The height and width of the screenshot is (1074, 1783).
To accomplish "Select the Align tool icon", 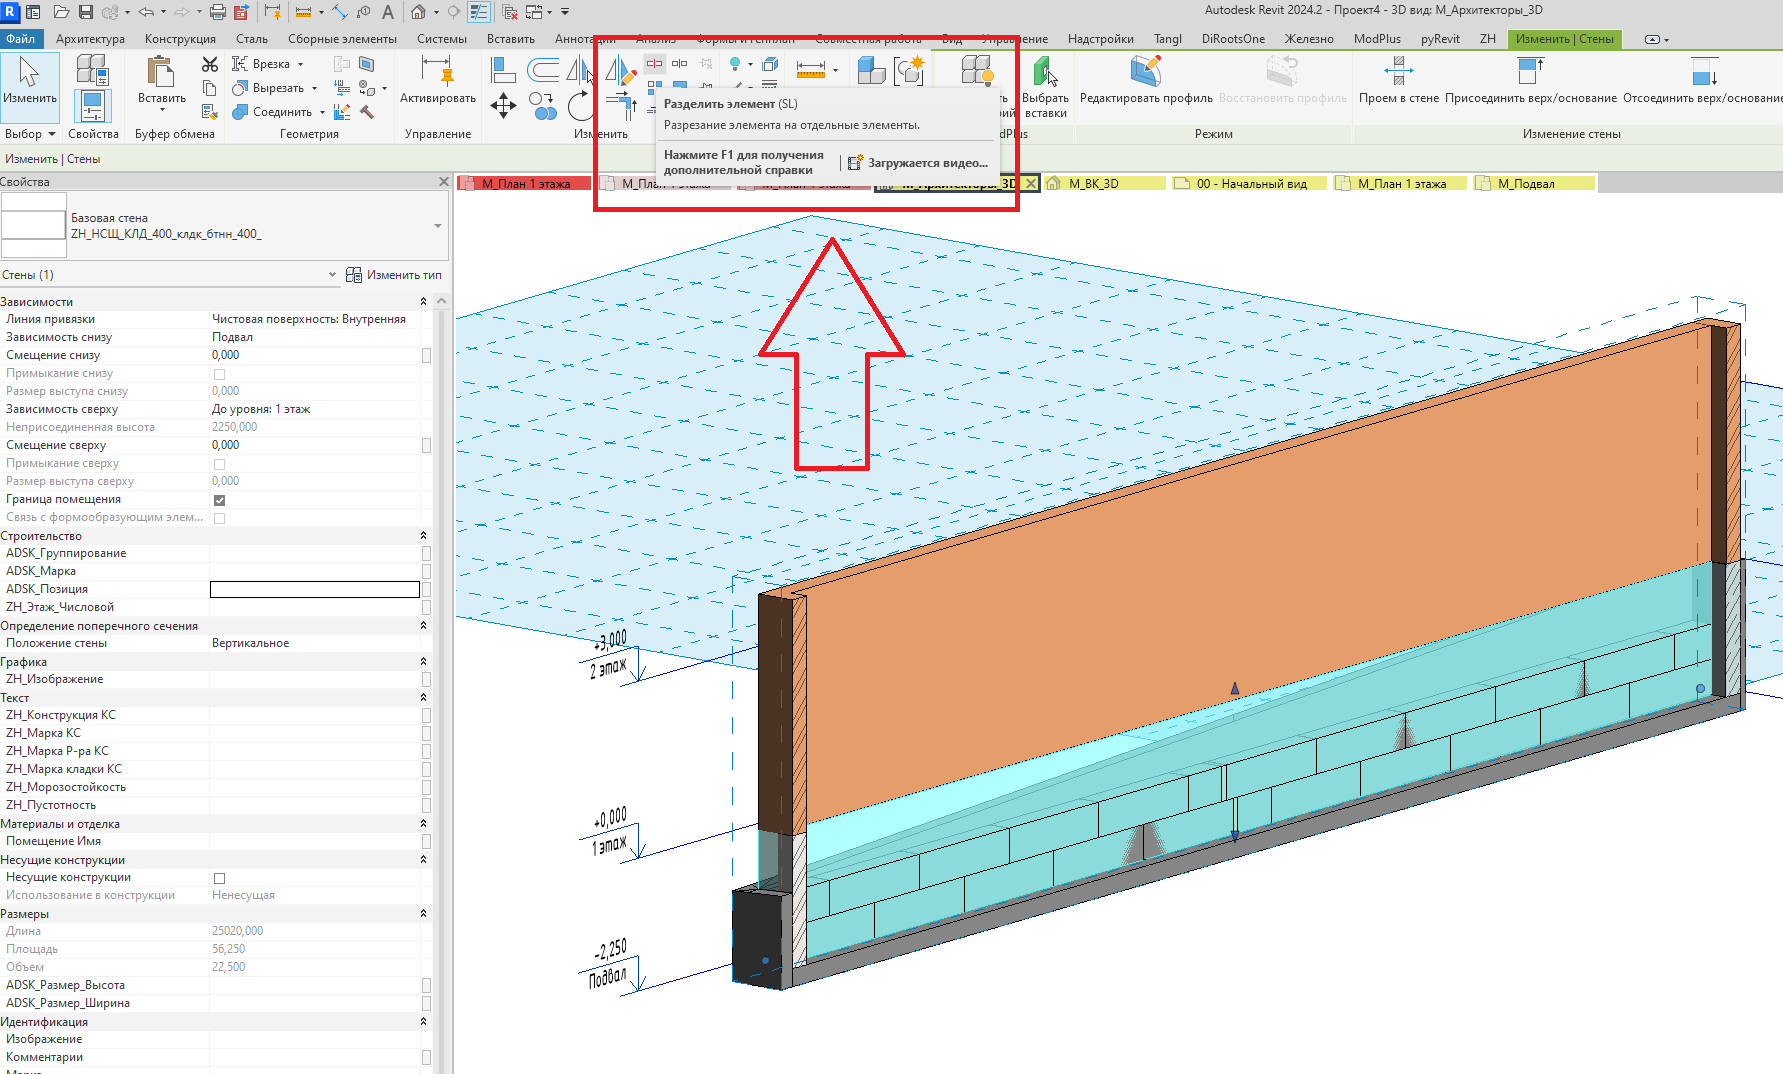I will click(503, 70).
